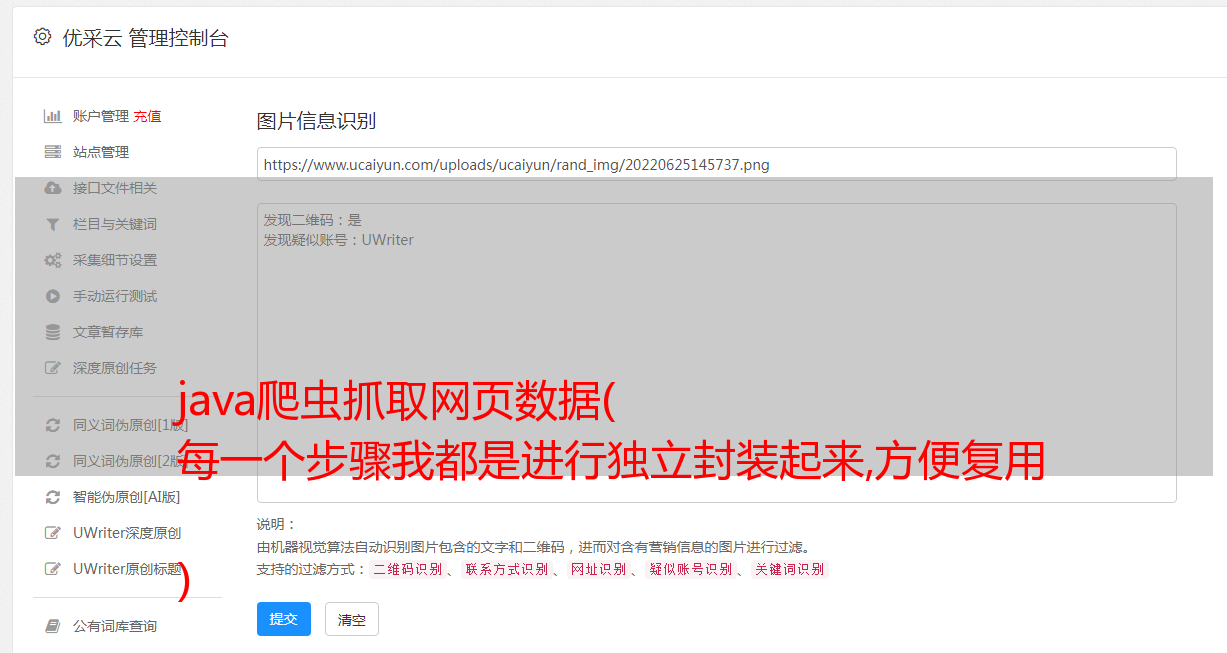The height and width of the screenshot is (653, 1227).
Task: Click the 关键词识别 tag
Action: coord(789,569)
